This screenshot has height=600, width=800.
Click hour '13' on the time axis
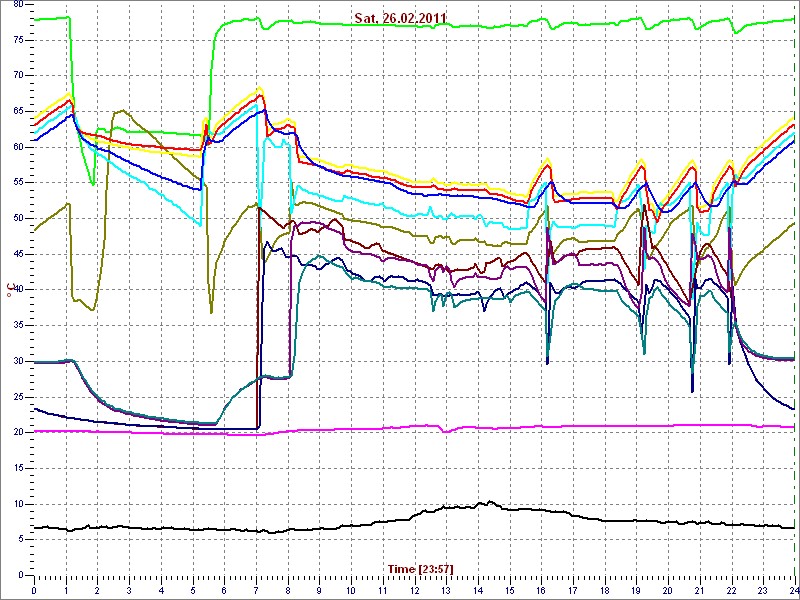[x=445, y=589]
